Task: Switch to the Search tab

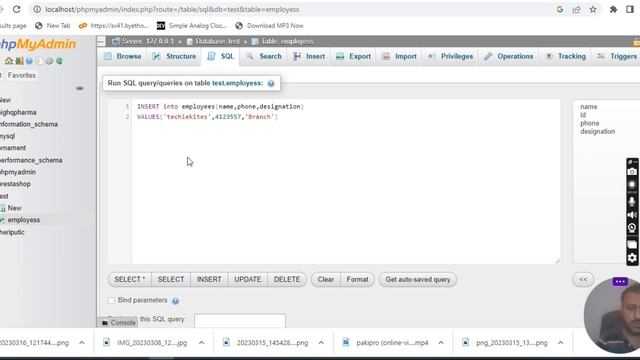Action: [264, 56]
